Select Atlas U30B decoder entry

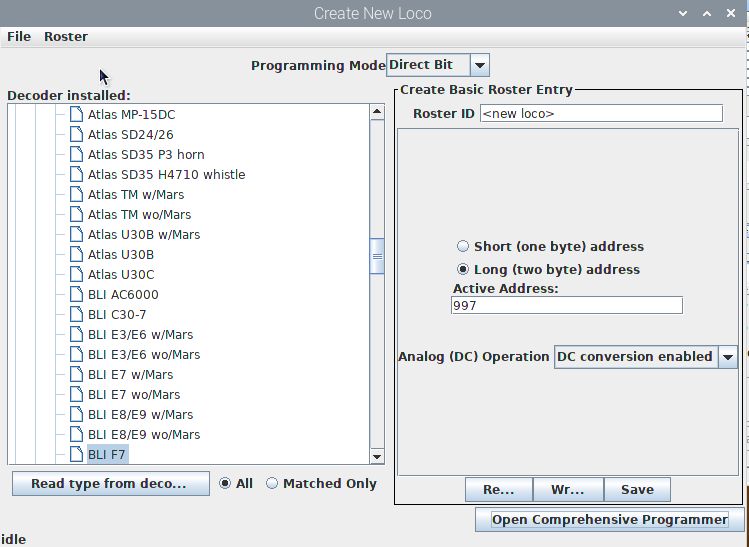tap(121, 255)
